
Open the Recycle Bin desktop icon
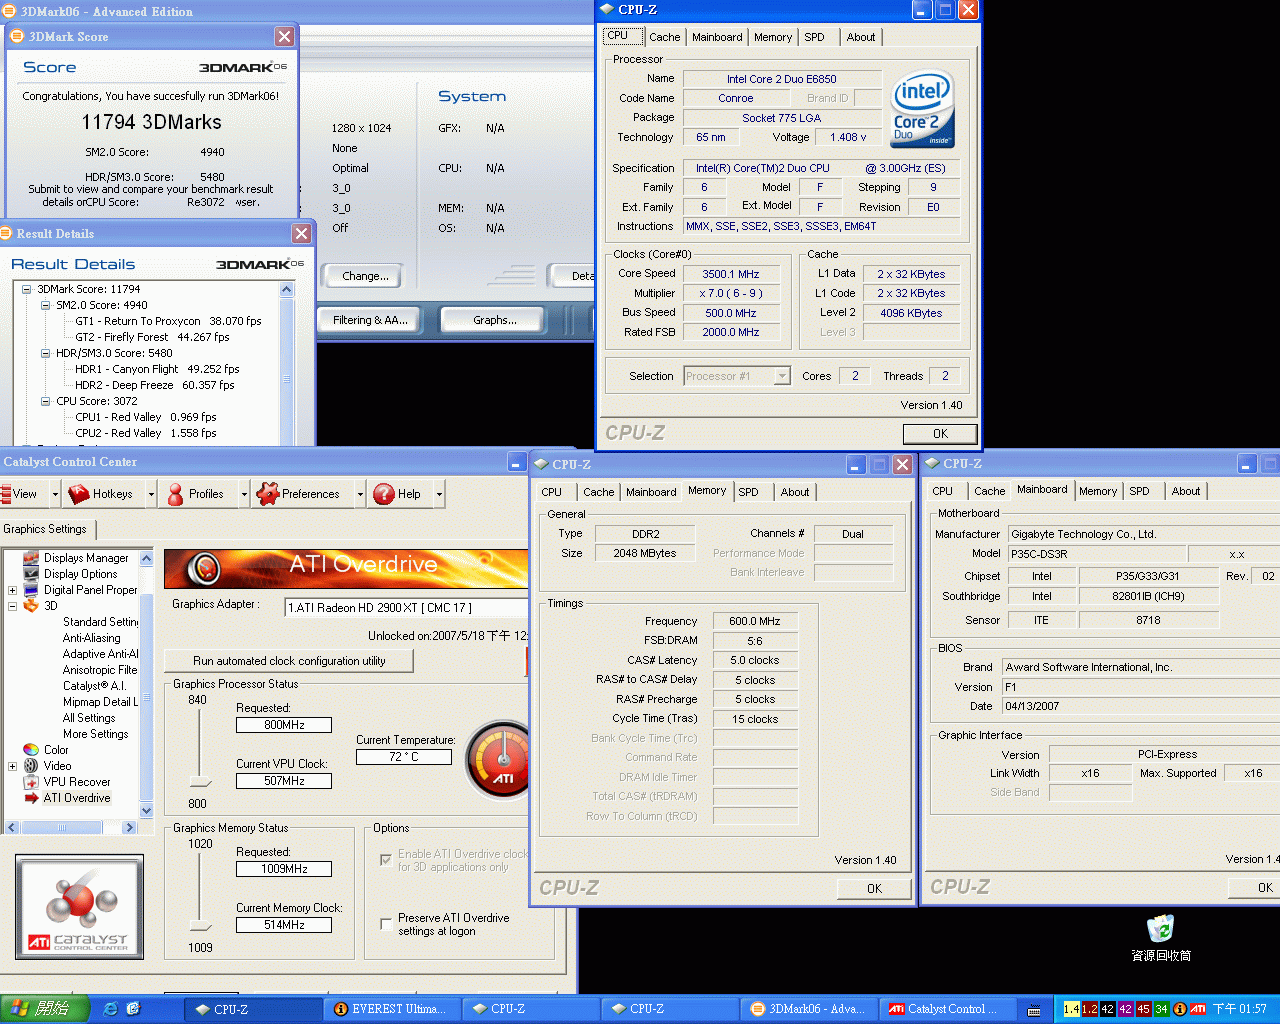1160,928
